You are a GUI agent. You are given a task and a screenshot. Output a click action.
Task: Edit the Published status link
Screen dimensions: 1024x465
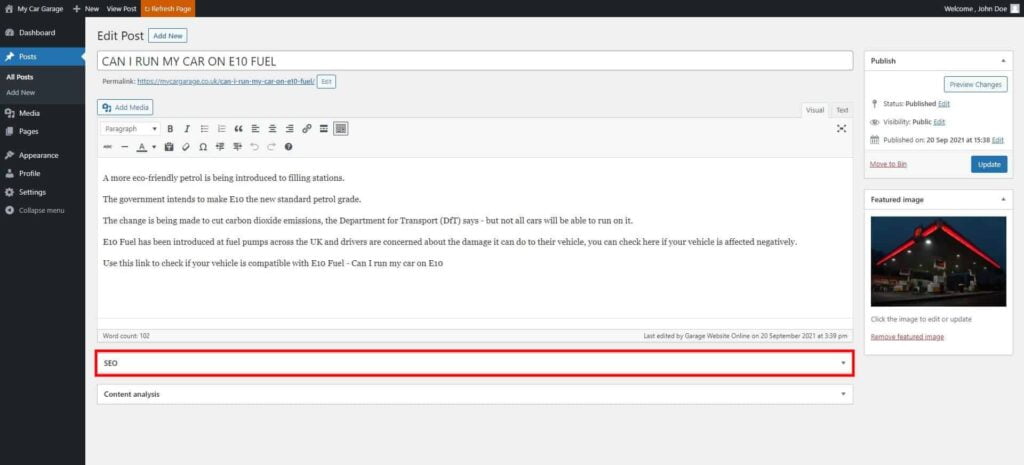coord(944,104)
